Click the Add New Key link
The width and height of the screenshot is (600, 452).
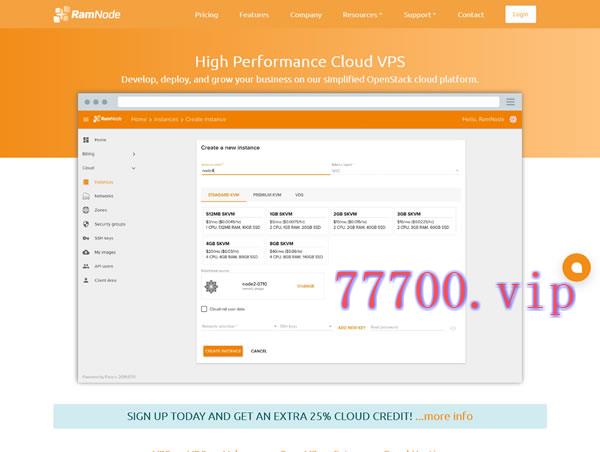tap(352, 328)
